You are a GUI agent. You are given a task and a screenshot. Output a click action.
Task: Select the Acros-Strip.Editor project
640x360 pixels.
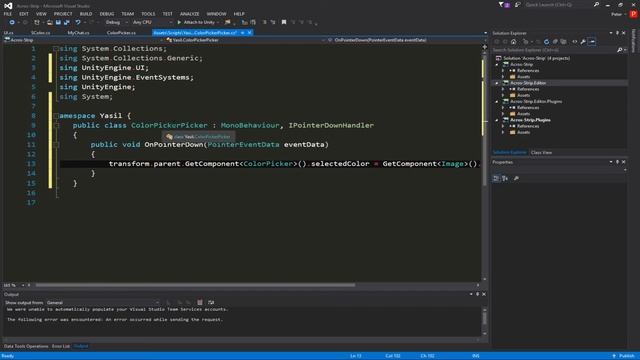point(528,83)
